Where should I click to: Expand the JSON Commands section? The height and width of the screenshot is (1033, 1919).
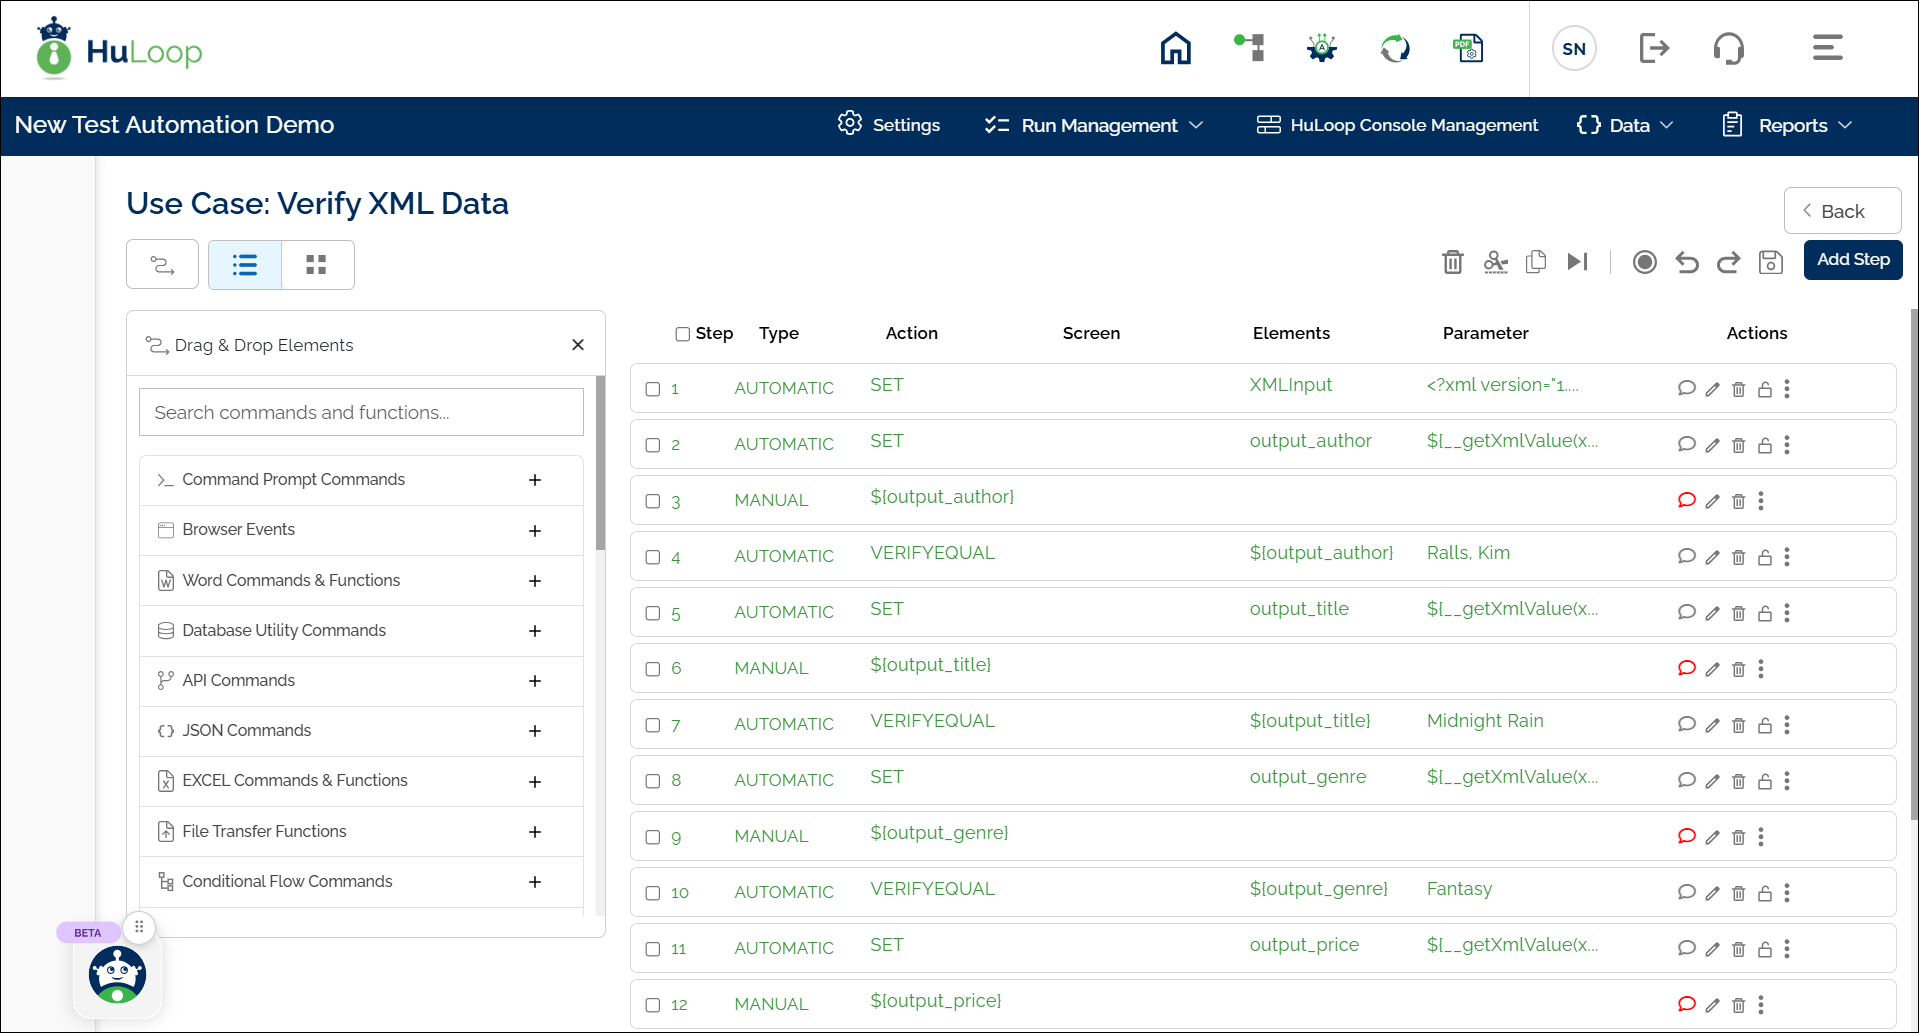[535, 731]
